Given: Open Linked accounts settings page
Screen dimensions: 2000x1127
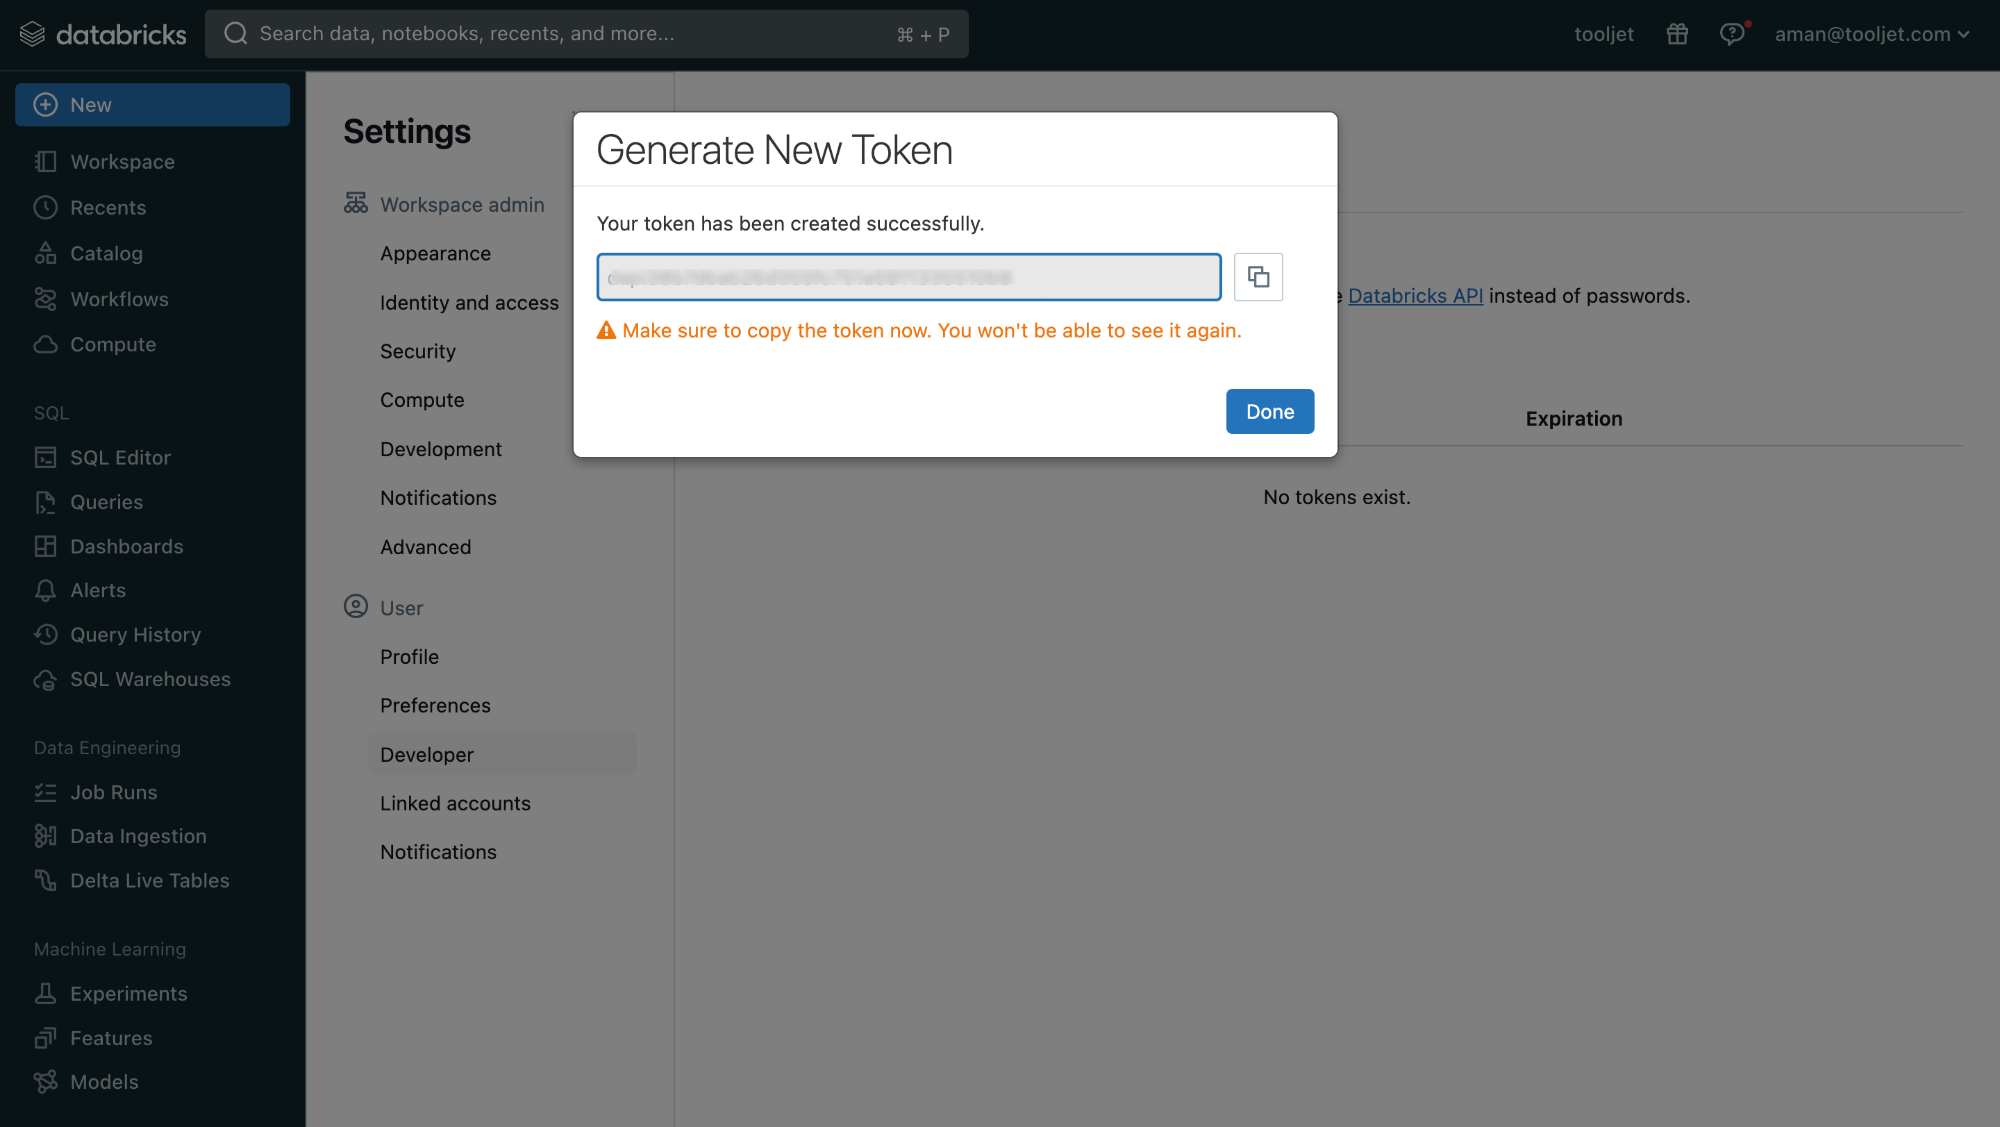Looking at the screenshot, I should pos(455,803).
